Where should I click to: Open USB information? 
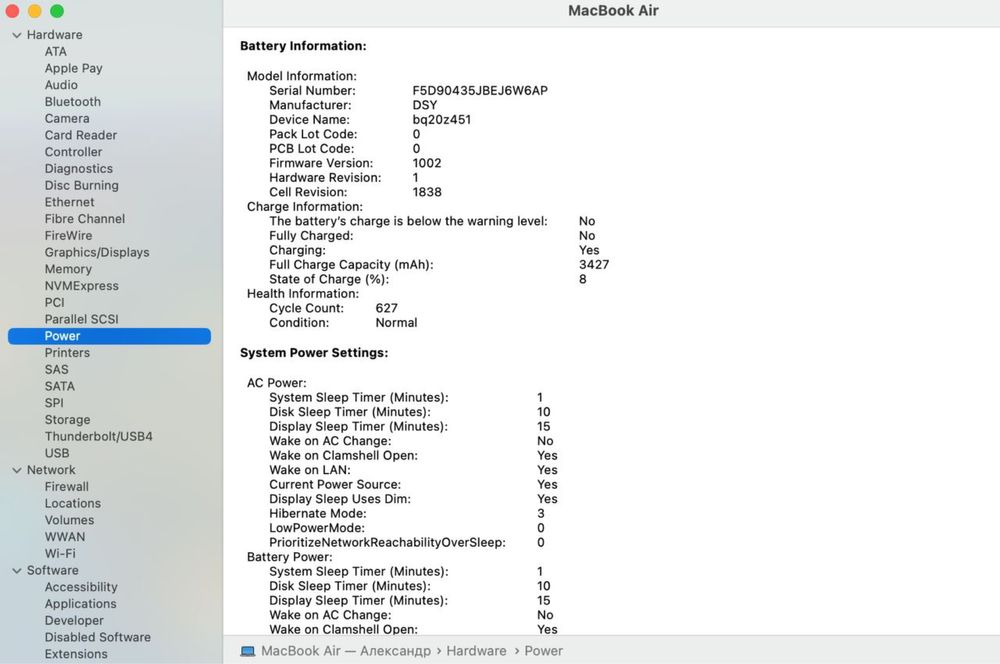point(57,453)
